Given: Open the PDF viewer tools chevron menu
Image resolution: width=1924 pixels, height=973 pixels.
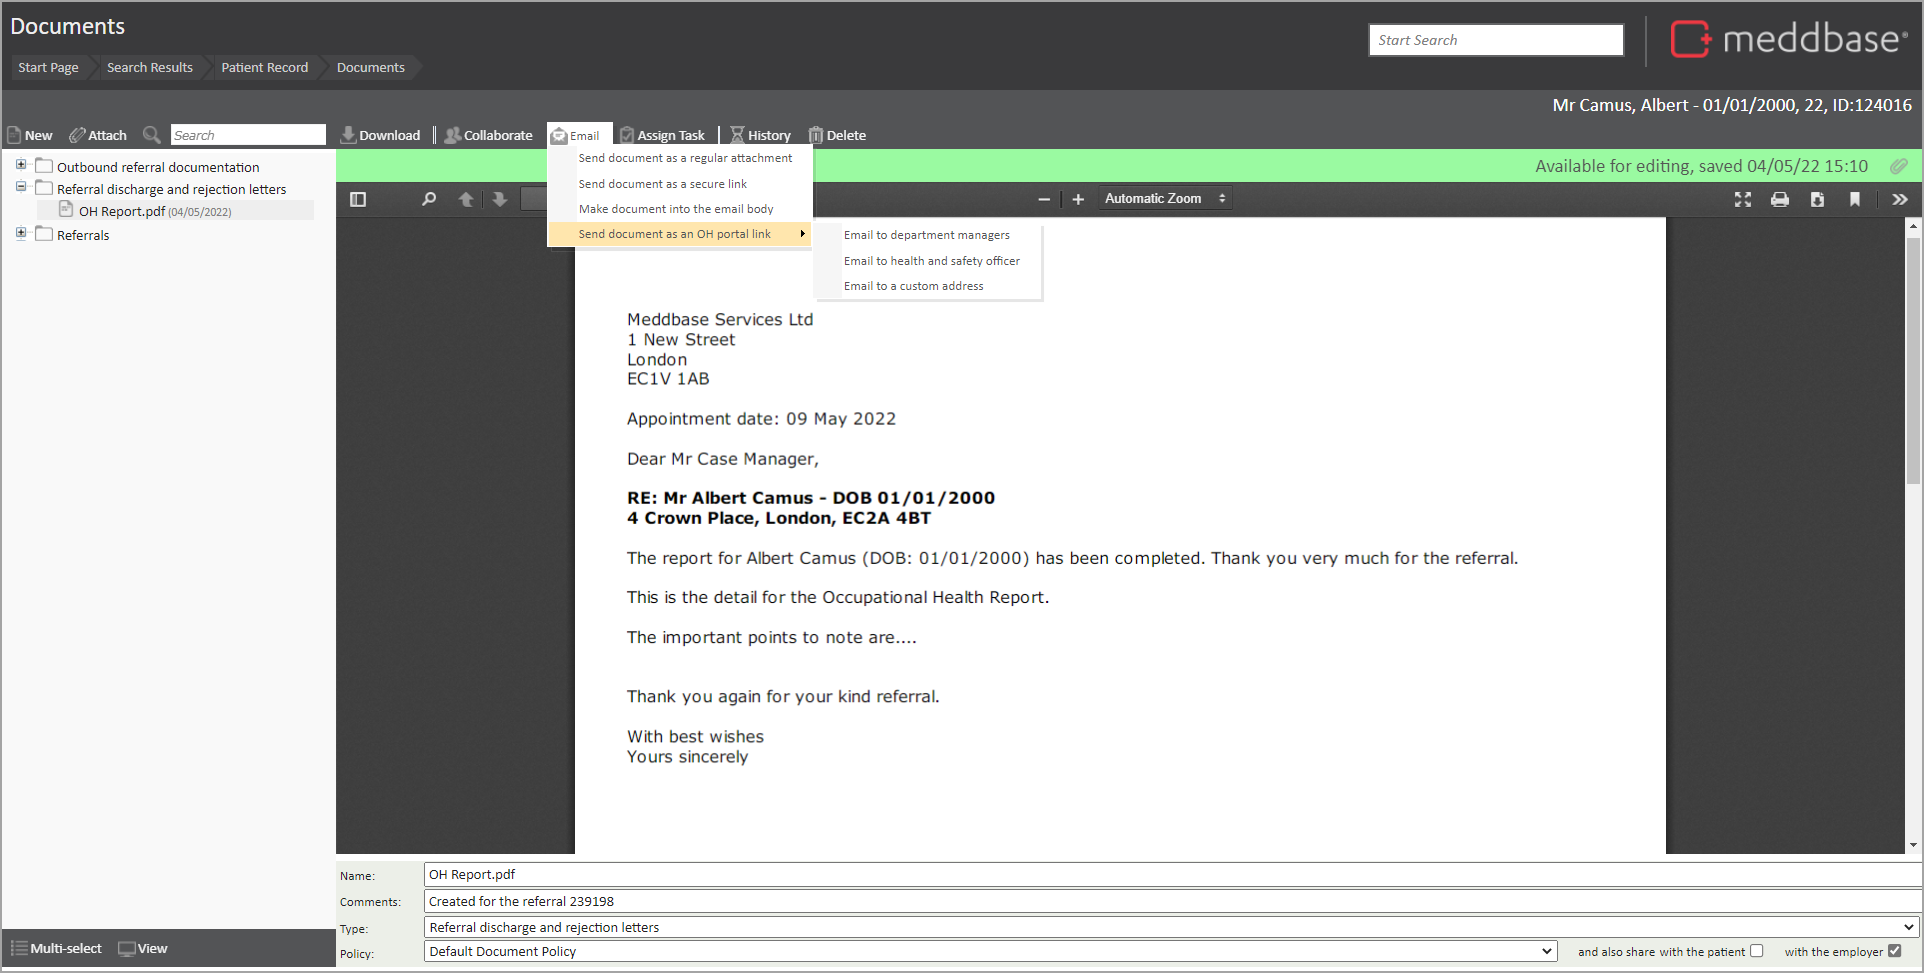Looking at the screenshot, I should pyautogui.click(x=1900, y=199).
